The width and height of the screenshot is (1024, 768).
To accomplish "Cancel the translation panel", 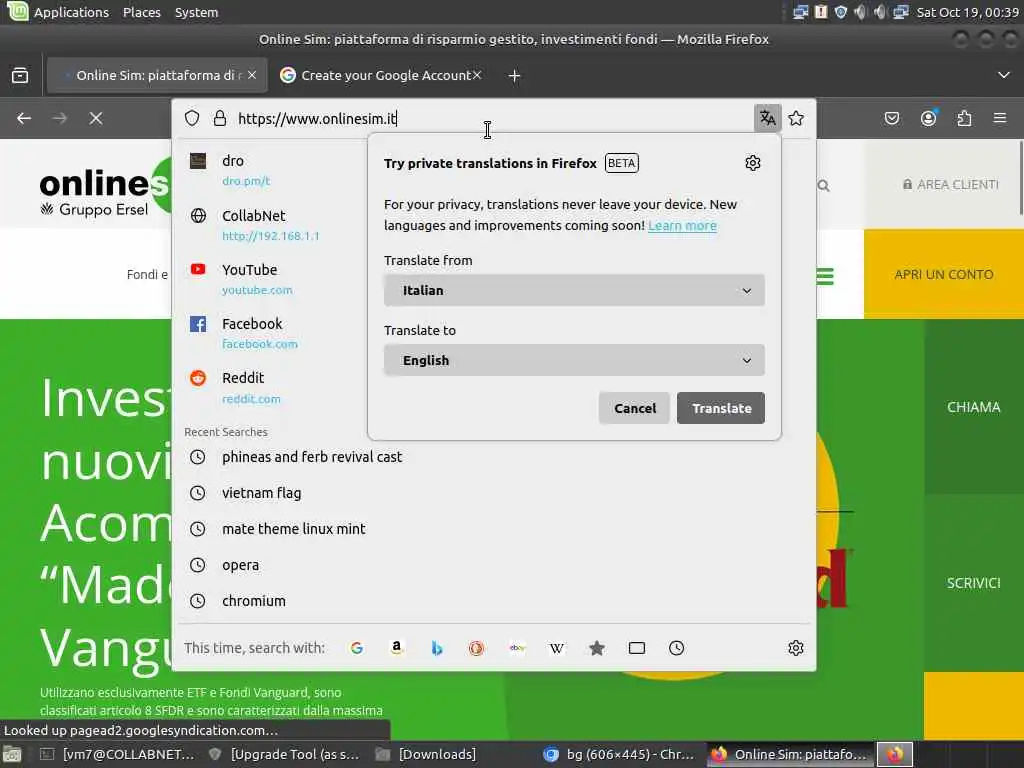I will pyautogui.click(x=634, y=408).
